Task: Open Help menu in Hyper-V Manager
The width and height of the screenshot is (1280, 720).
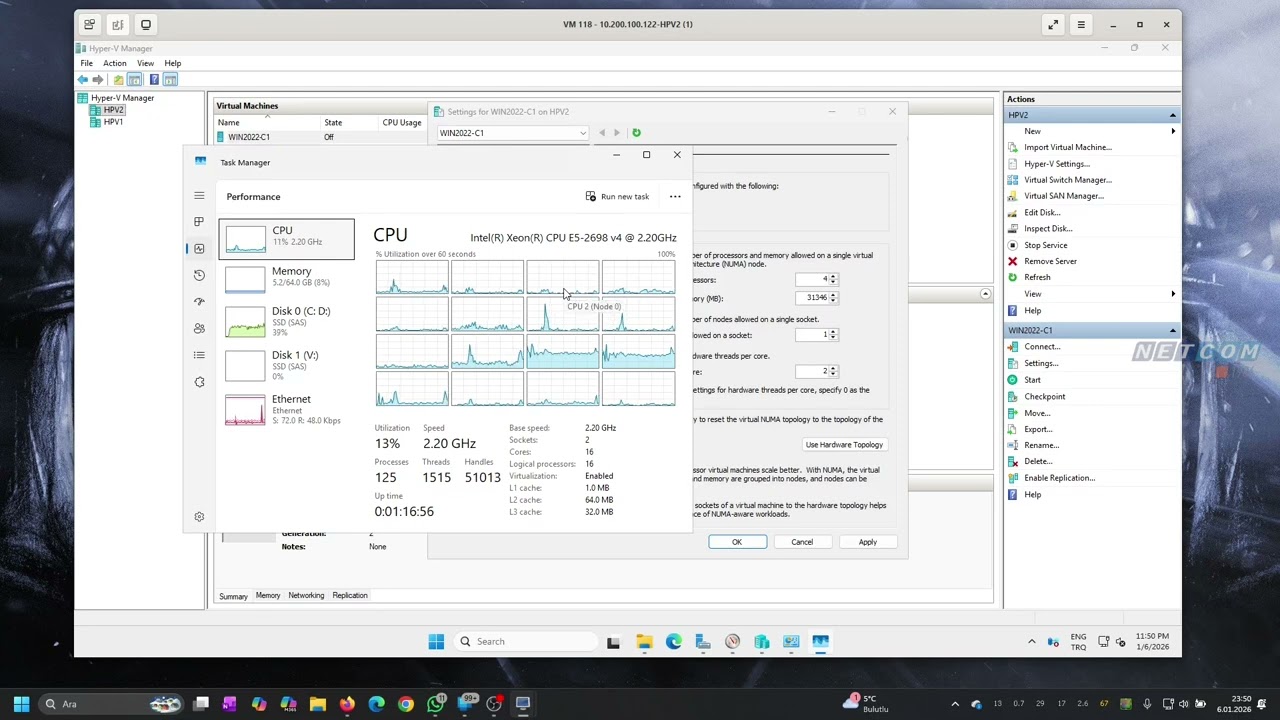Action: [x=173, y=63]
